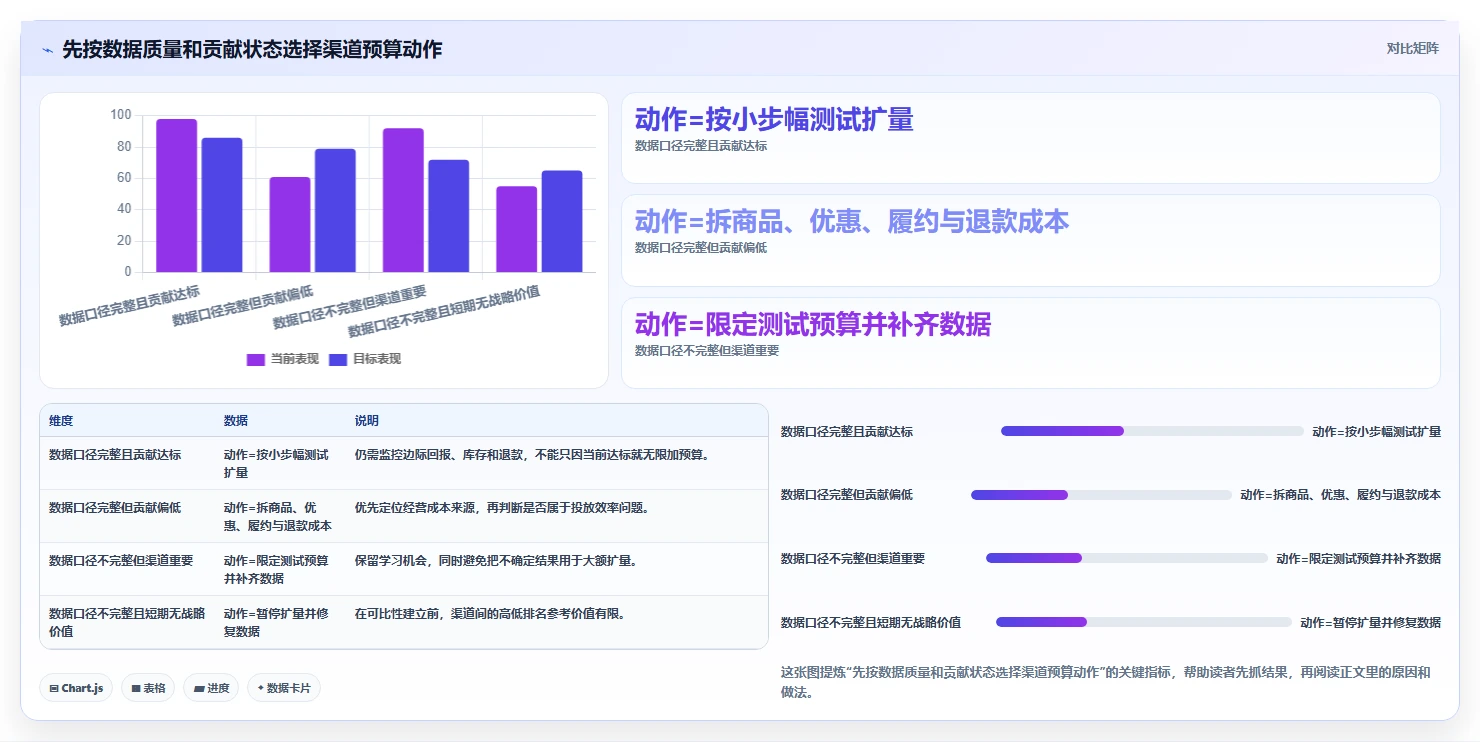Click the 表格 tag
The width and height of the screenshot is (1480, 742).
point(148,688)
